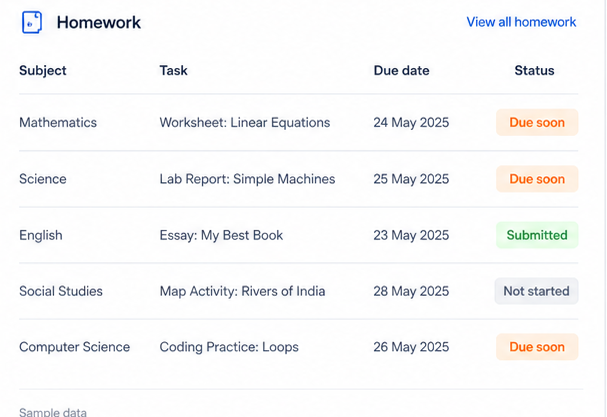Sort by the Due date header
607x417 pixels.
point(401,70)
